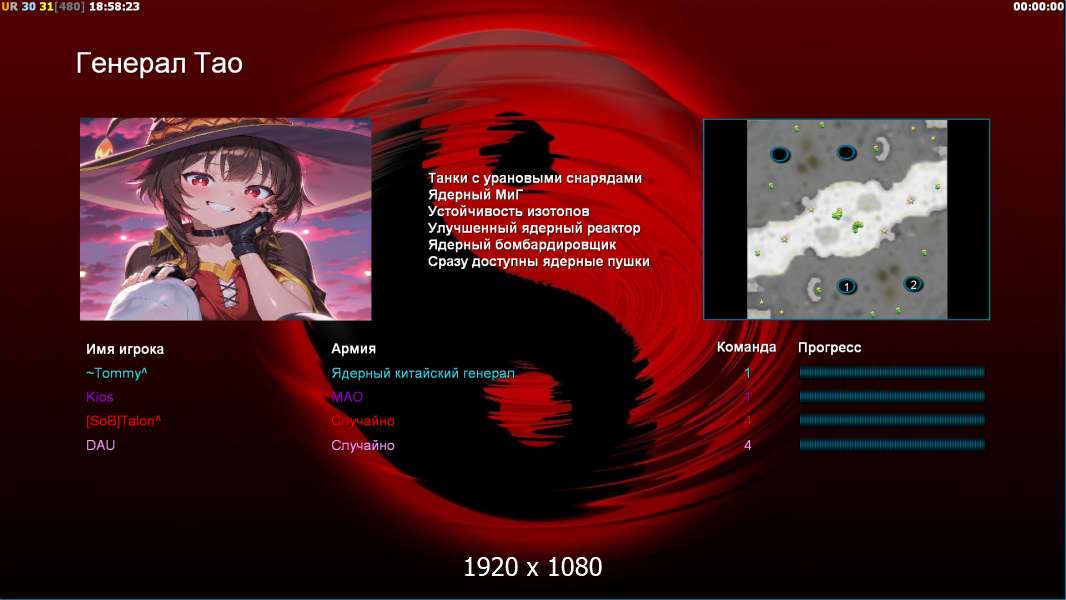Click 'Ядерный бомбардировщик' feature line
1066x600 pixels.
[x=521, y=245]
